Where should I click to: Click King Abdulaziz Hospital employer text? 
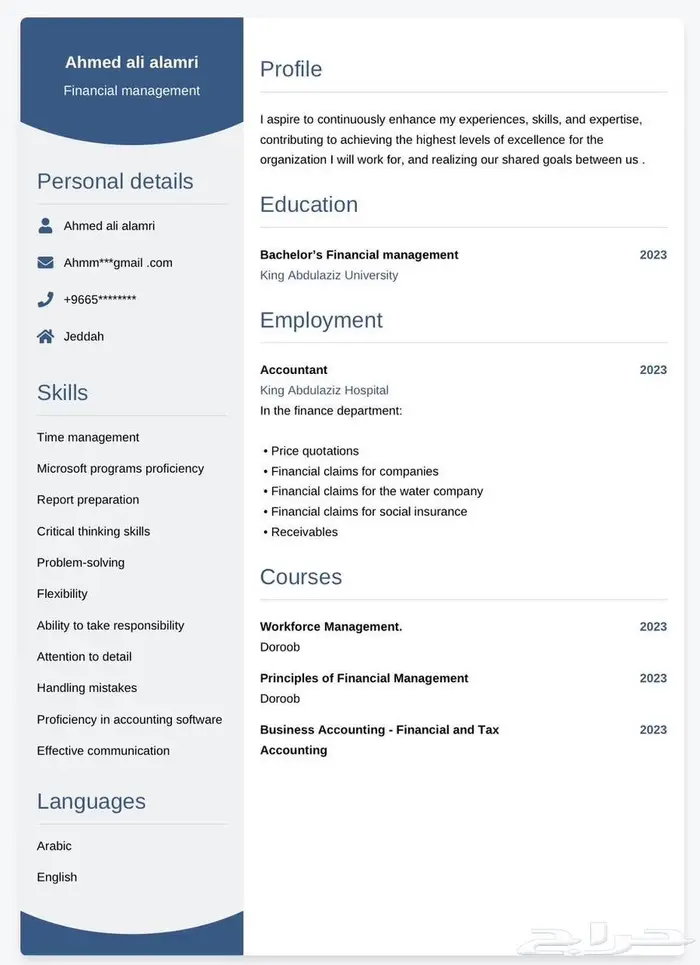pos(324,390)
